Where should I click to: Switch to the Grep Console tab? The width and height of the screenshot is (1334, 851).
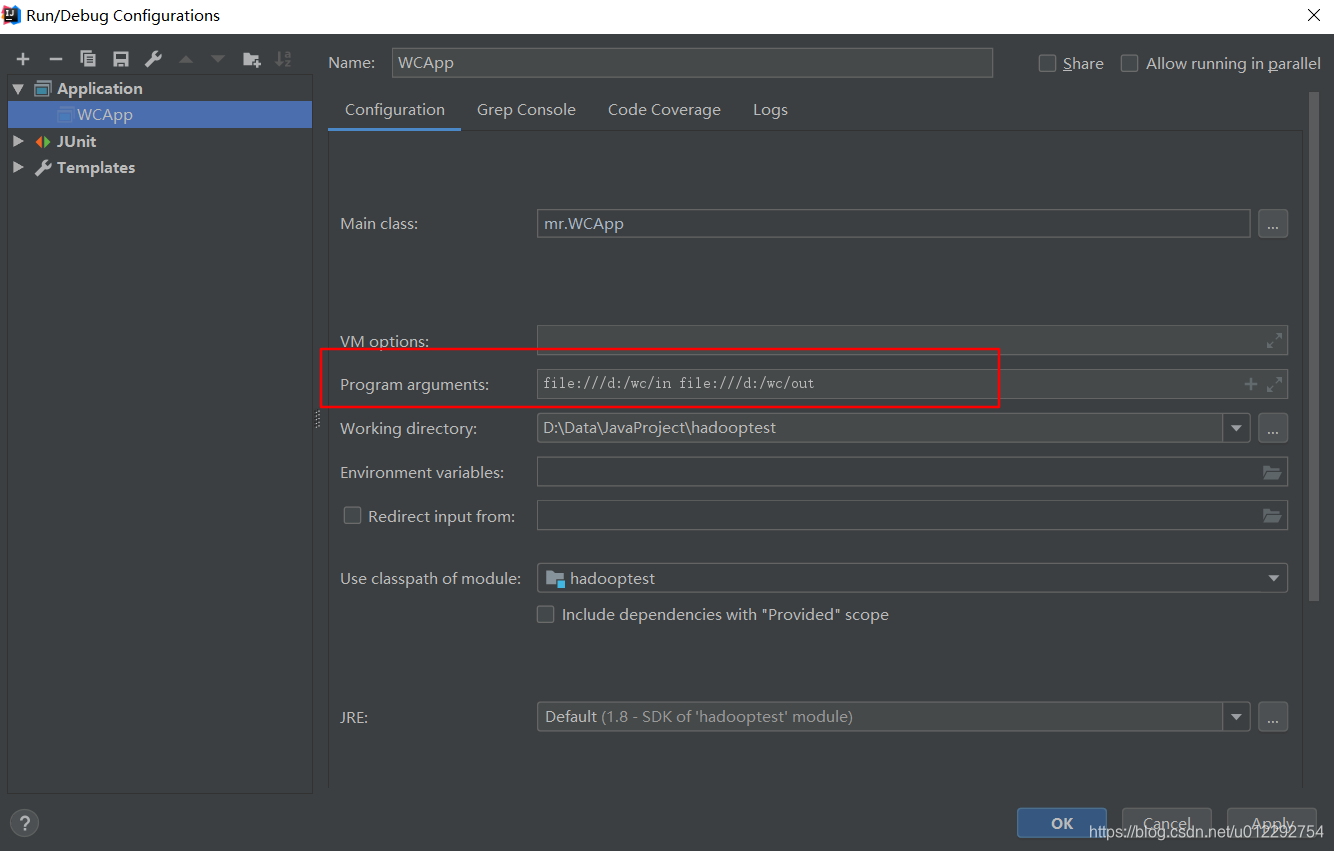[x=526, y=110]
